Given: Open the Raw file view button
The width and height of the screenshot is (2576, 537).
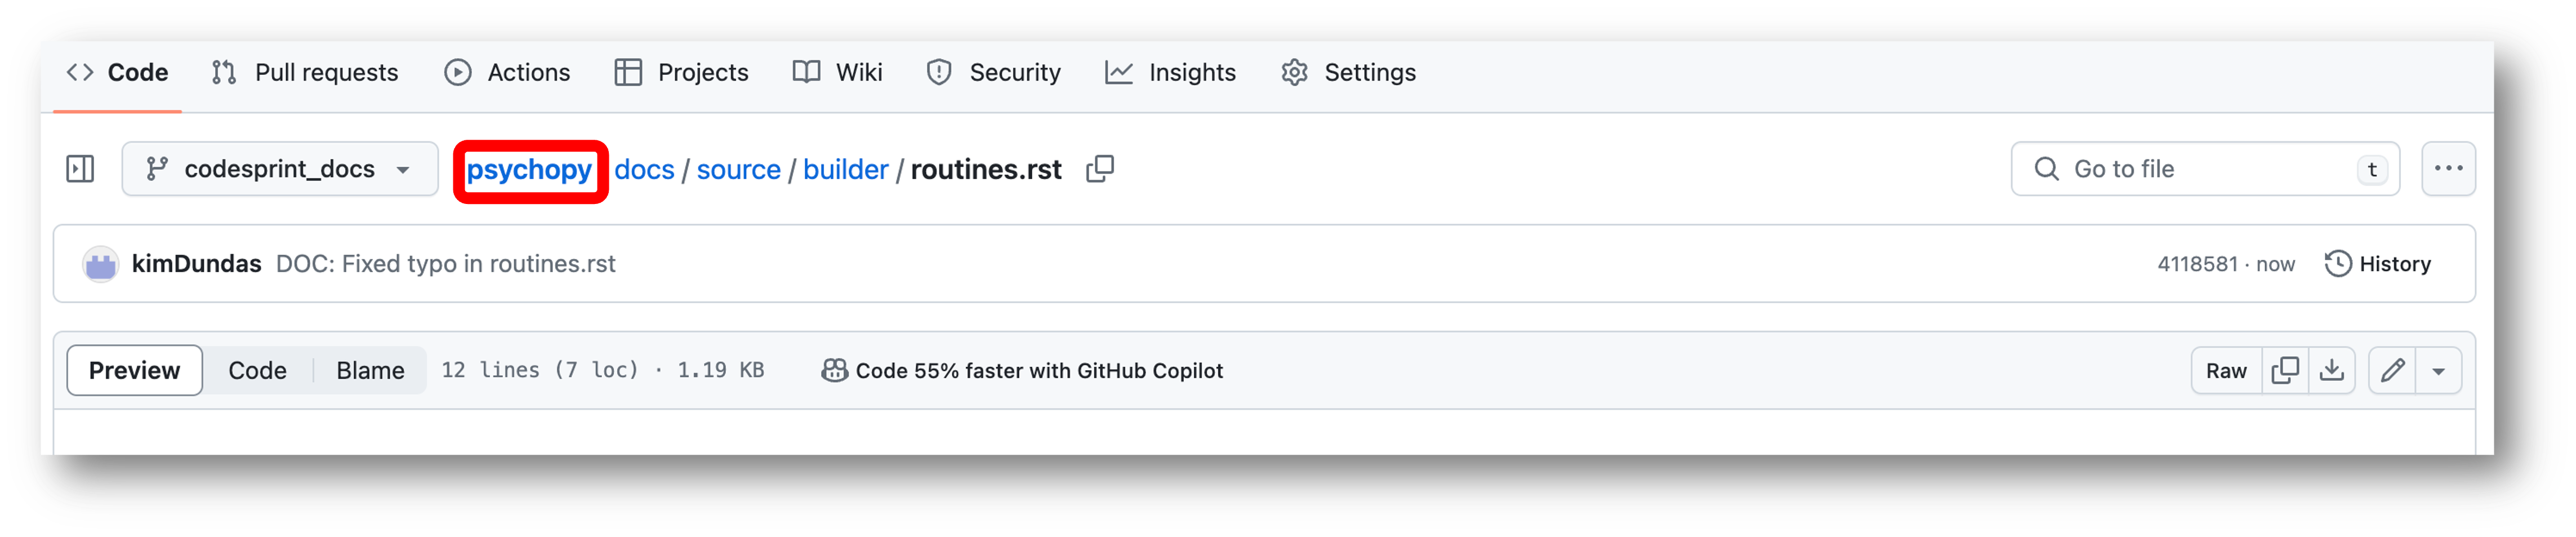Looking at the screenshot, I should [2226, 371].
